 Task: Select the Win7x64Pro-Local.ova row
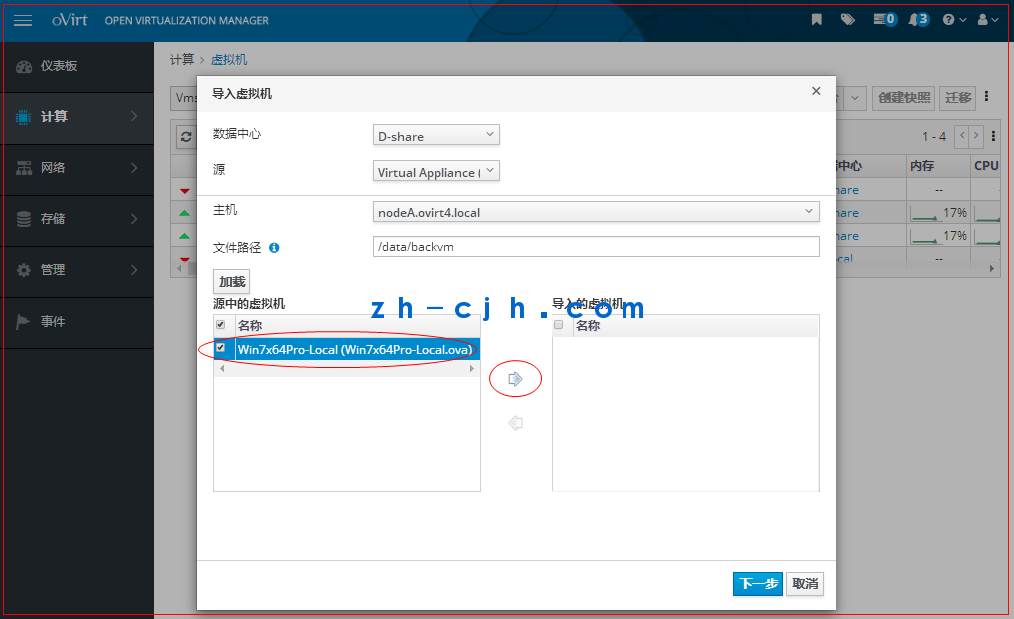[x=347, y=349]
